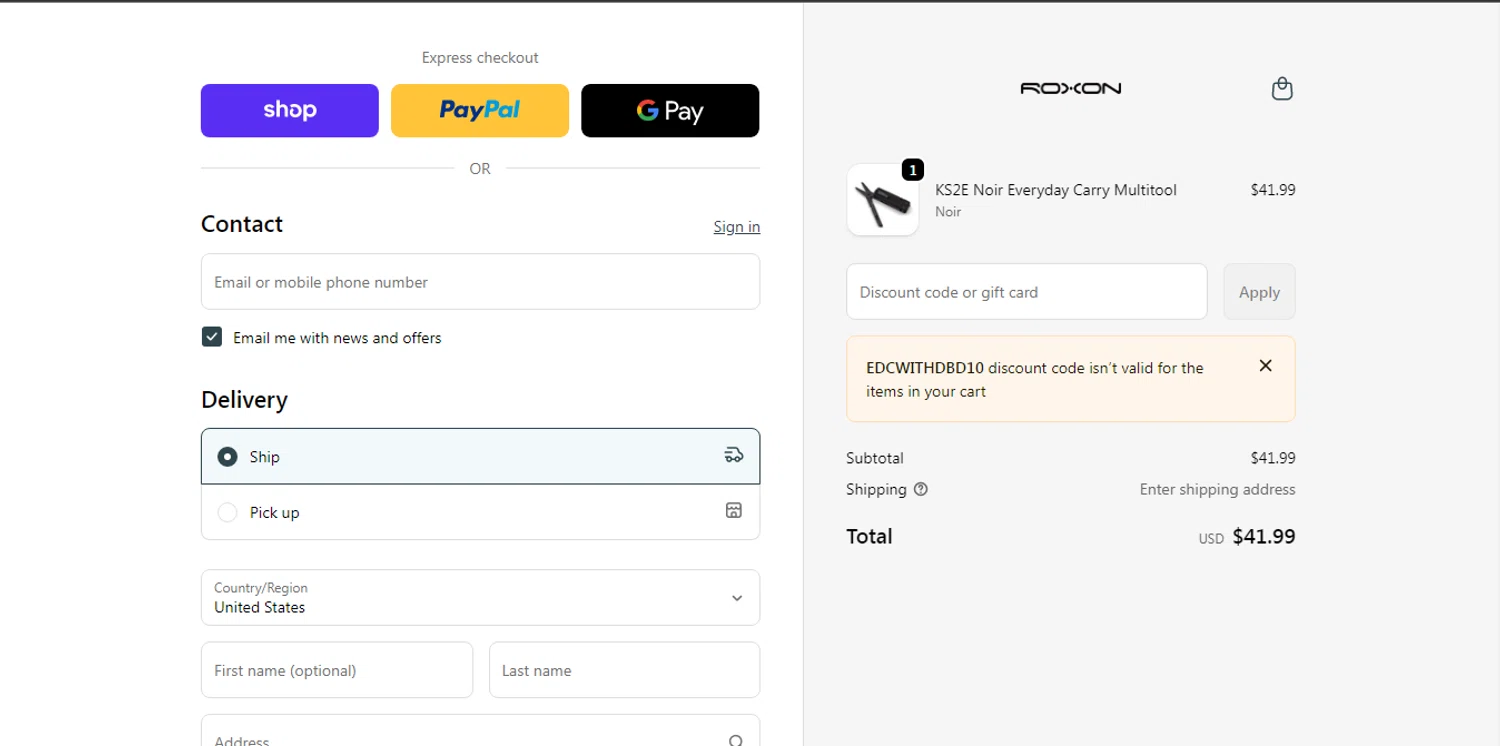Focus the Last name field
The width and height of the screenshot is (1500, 746).
tap(624, 670)
